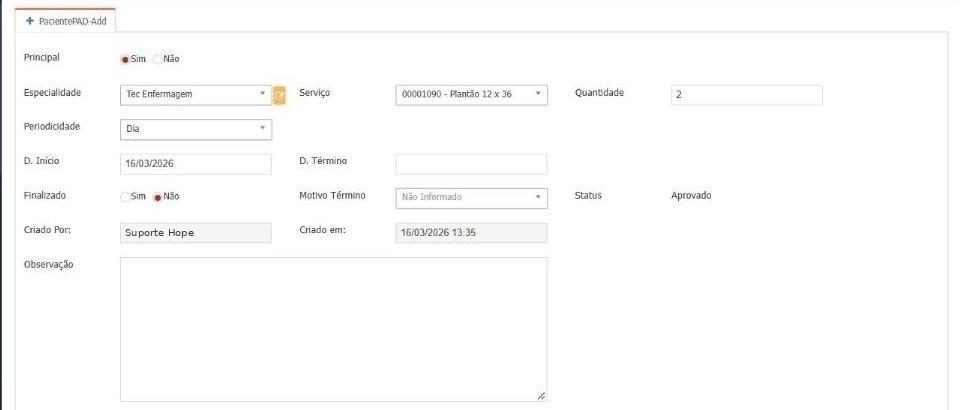Click the Observação label

point(48,264)
